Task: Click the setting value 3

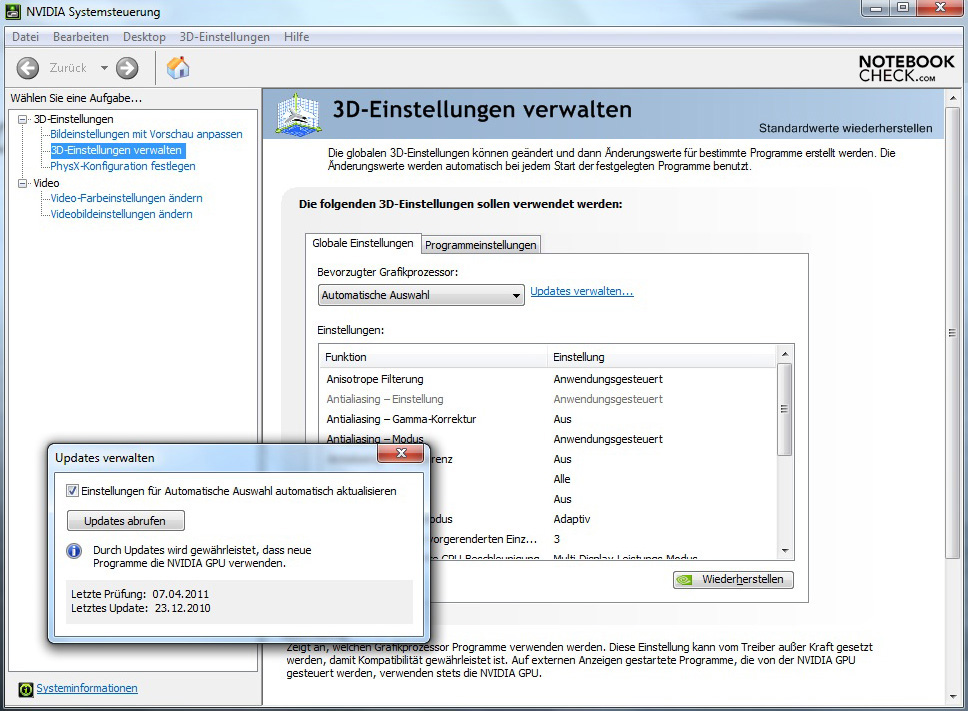Action: (x=557, y=539)
